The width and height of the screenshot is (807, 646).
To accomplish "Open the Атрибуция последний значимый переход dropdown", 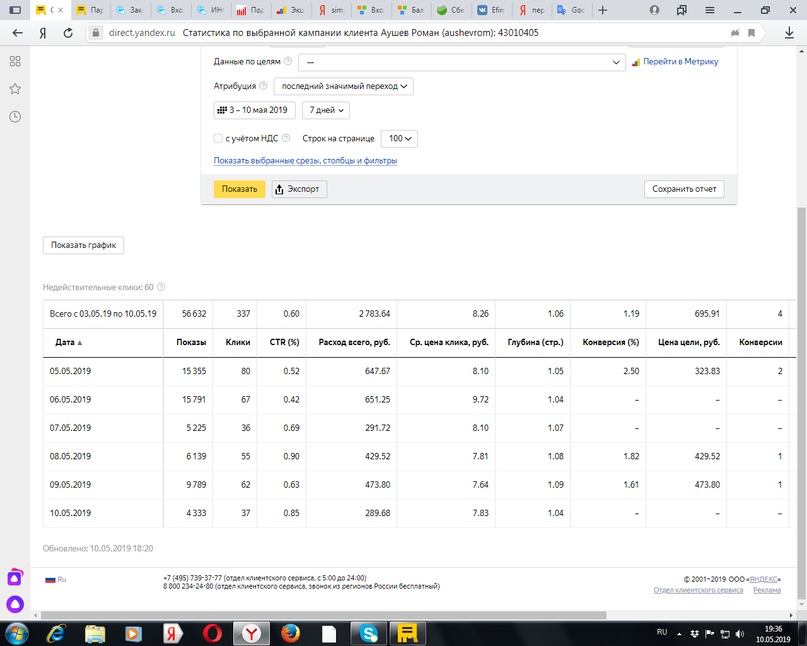I will coord(343,86).
